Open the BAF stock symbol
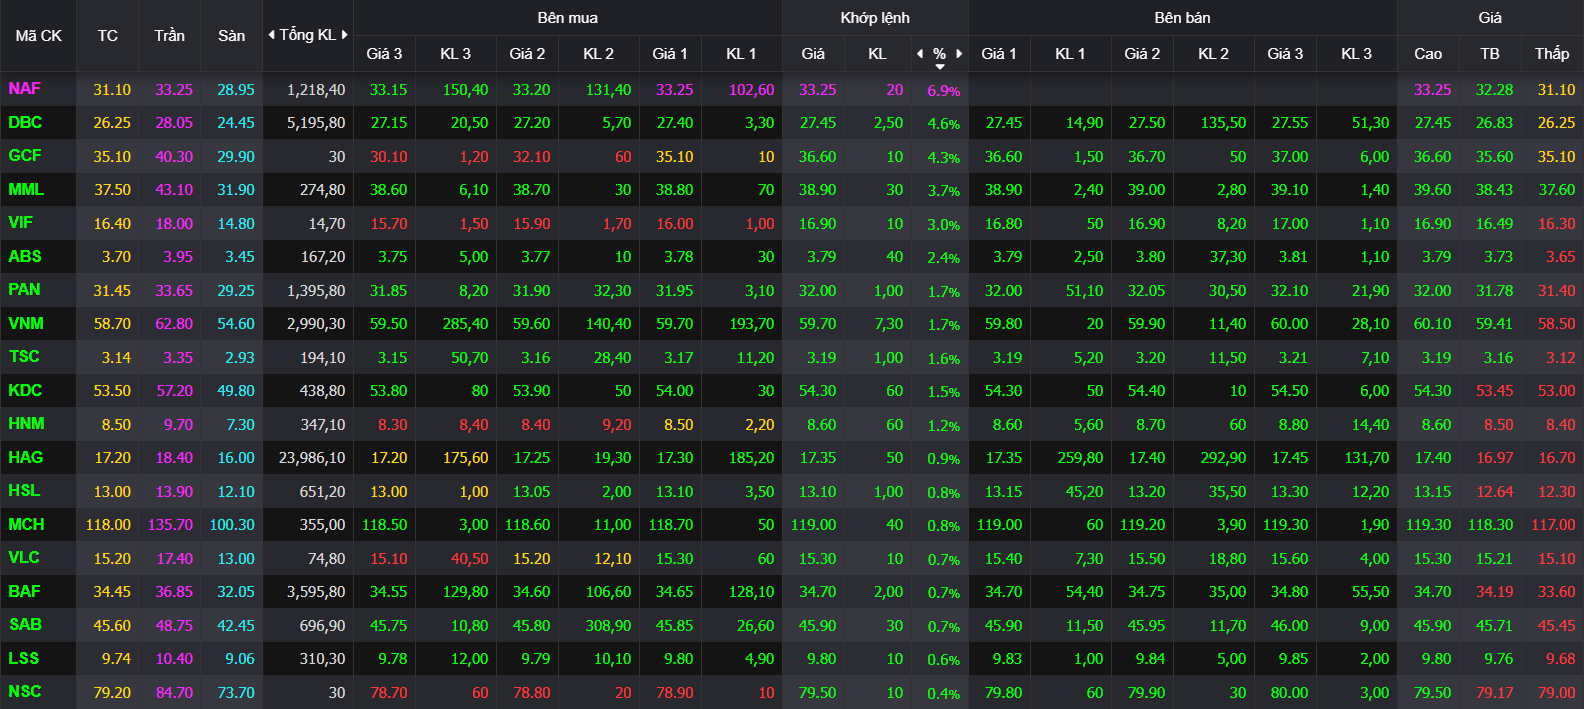1584x709 pixels. [24, 591]
